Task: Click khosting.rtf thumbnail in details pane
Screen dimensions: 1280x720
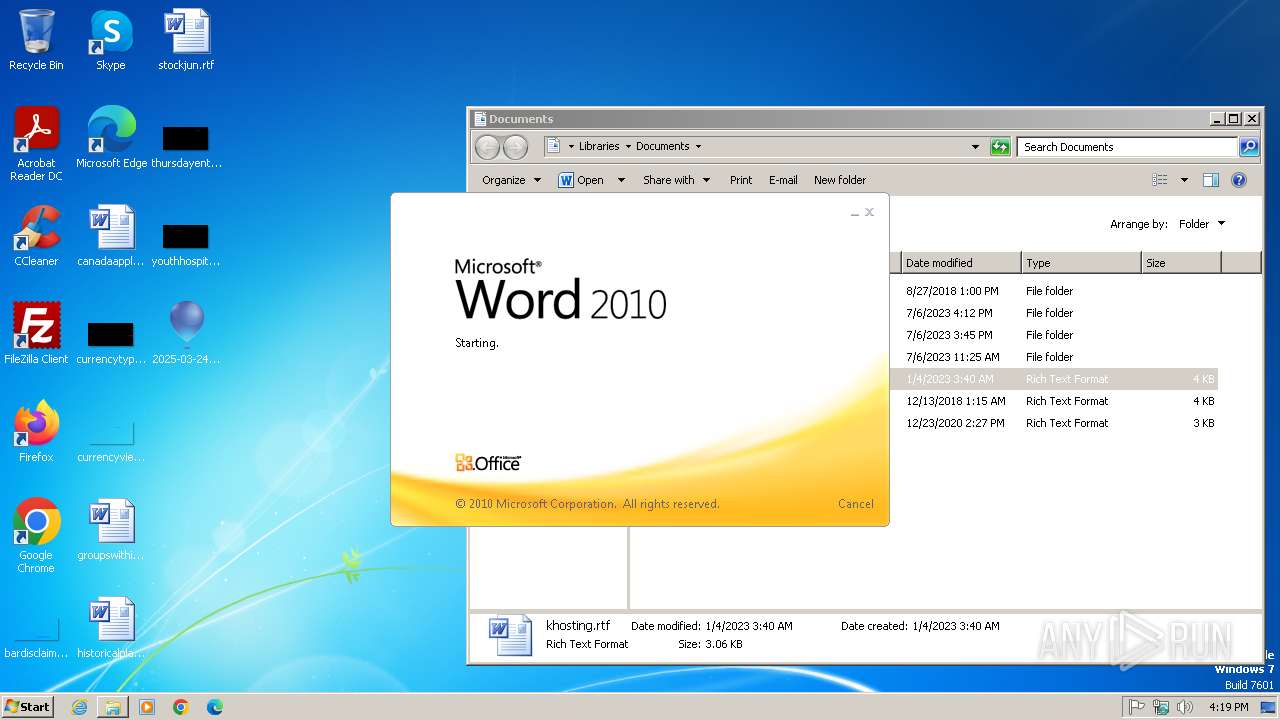Action: click(510, 635)
